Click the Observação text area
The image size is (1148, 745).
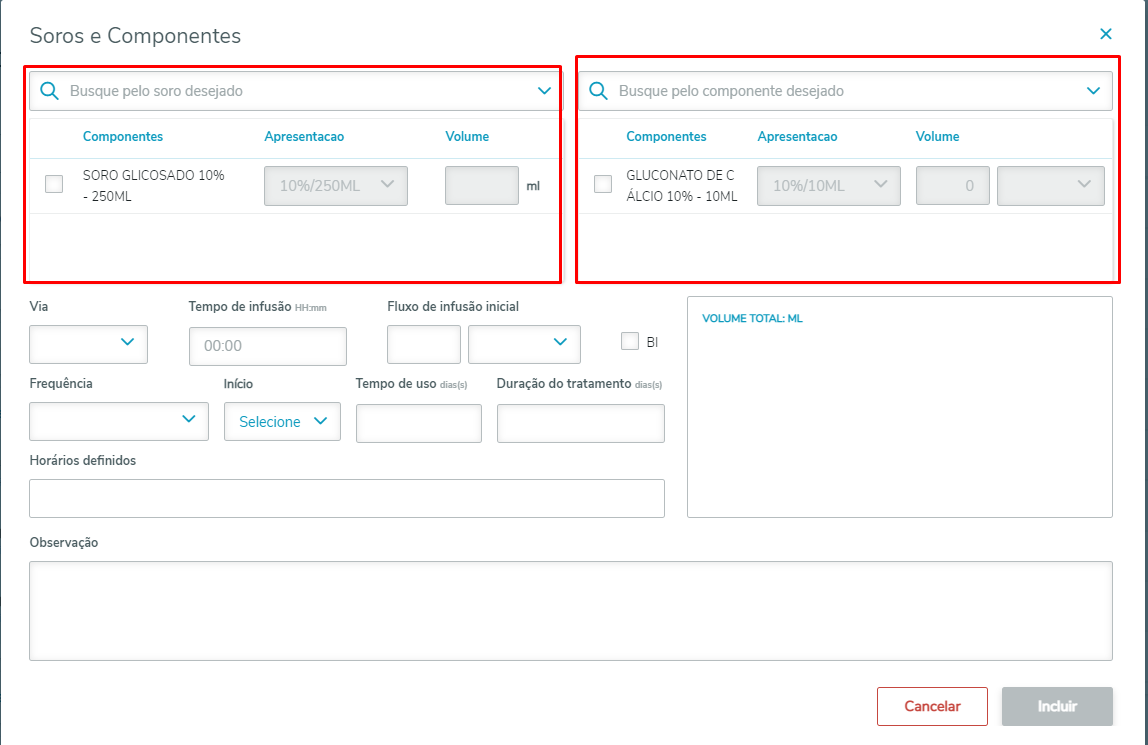[570, 610]
